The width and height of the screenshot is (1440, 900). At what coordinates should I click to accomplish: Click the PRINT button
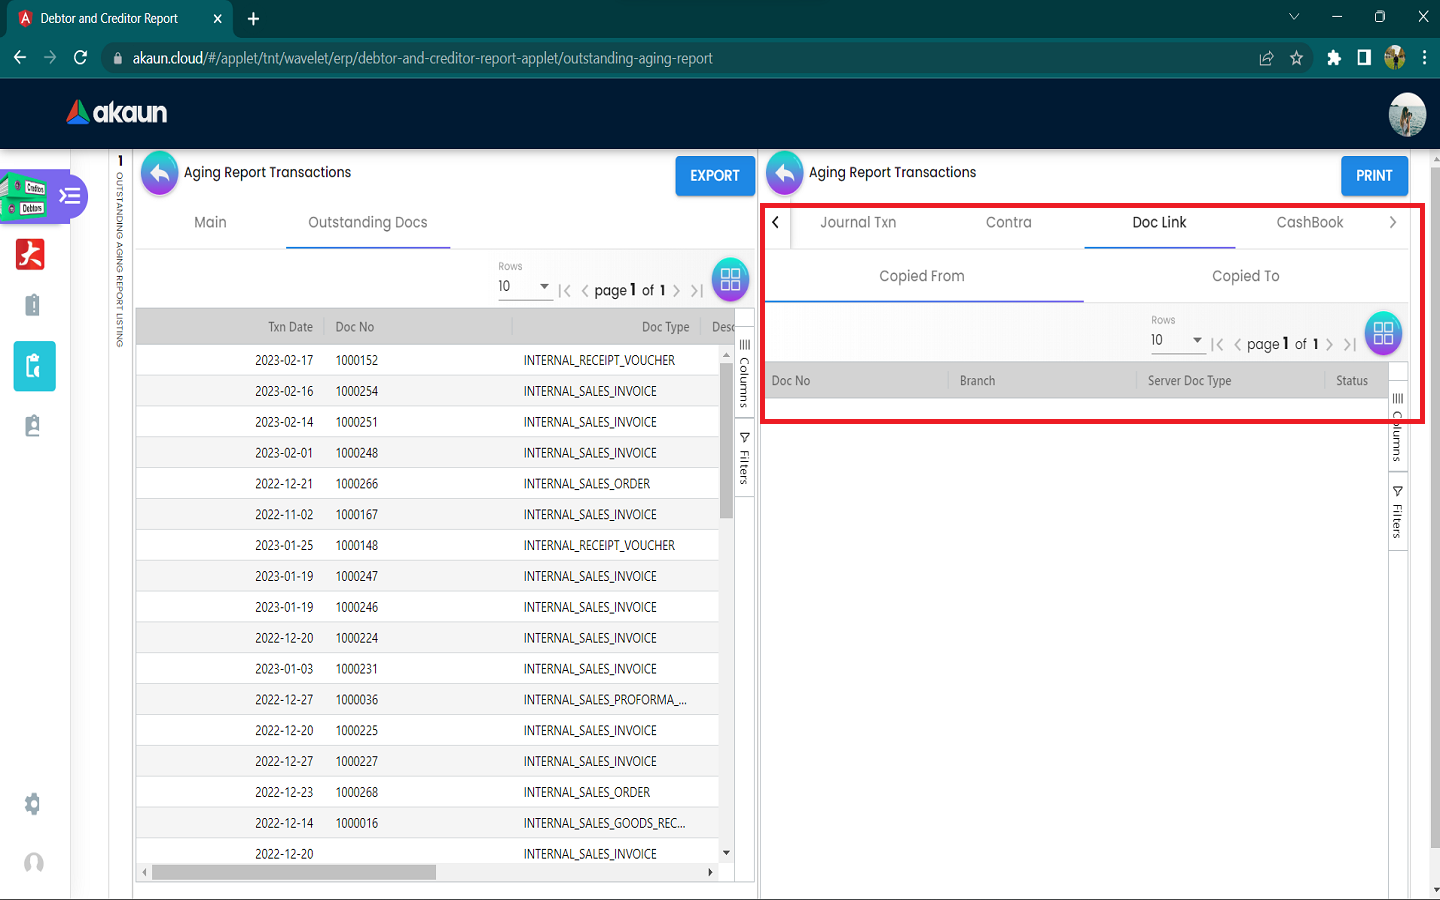point(1373,176)
